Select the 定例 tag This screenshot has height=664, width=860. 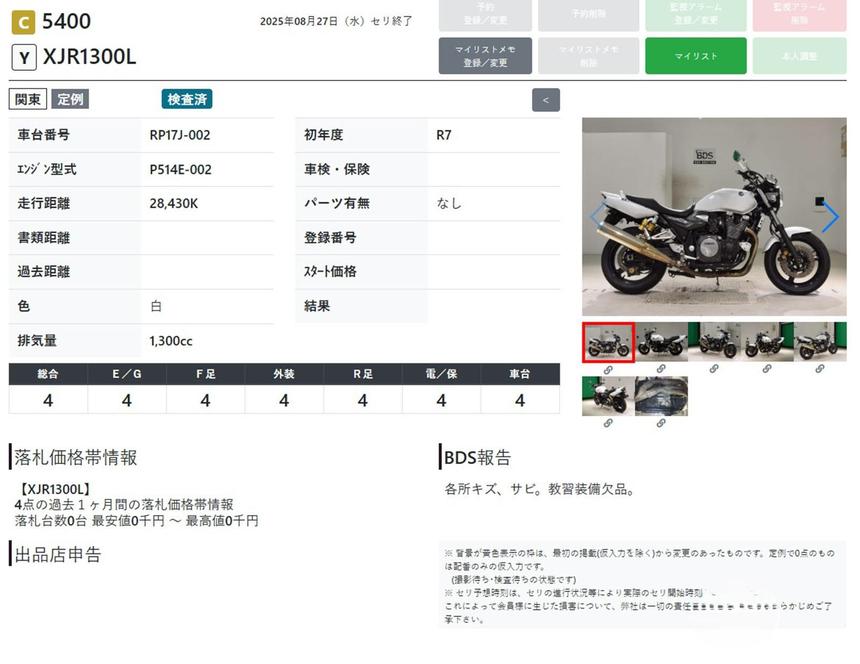(x=70, y=99)
